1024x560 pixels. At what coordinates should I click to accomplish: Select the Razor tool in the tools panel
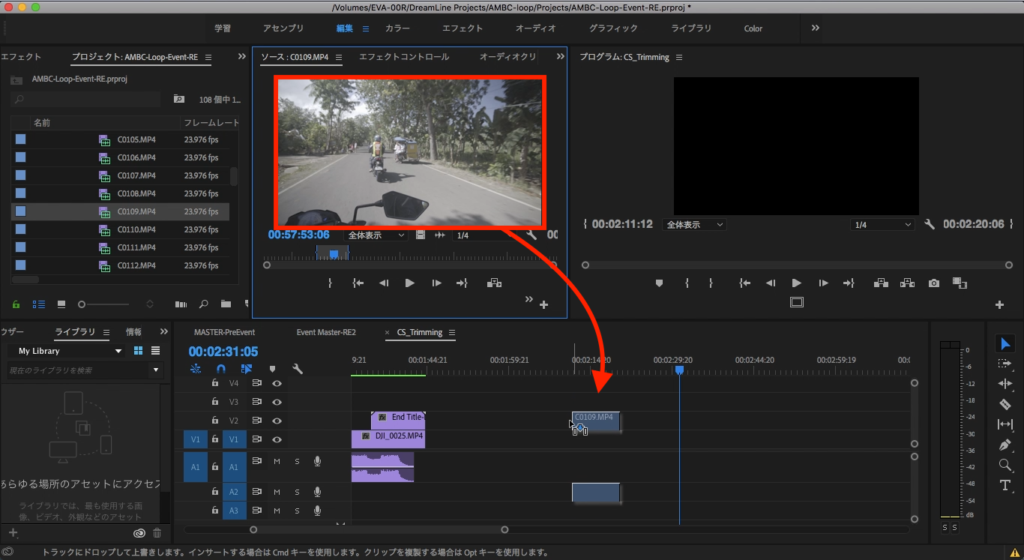pyautogui.click(x=1005, y=404)
